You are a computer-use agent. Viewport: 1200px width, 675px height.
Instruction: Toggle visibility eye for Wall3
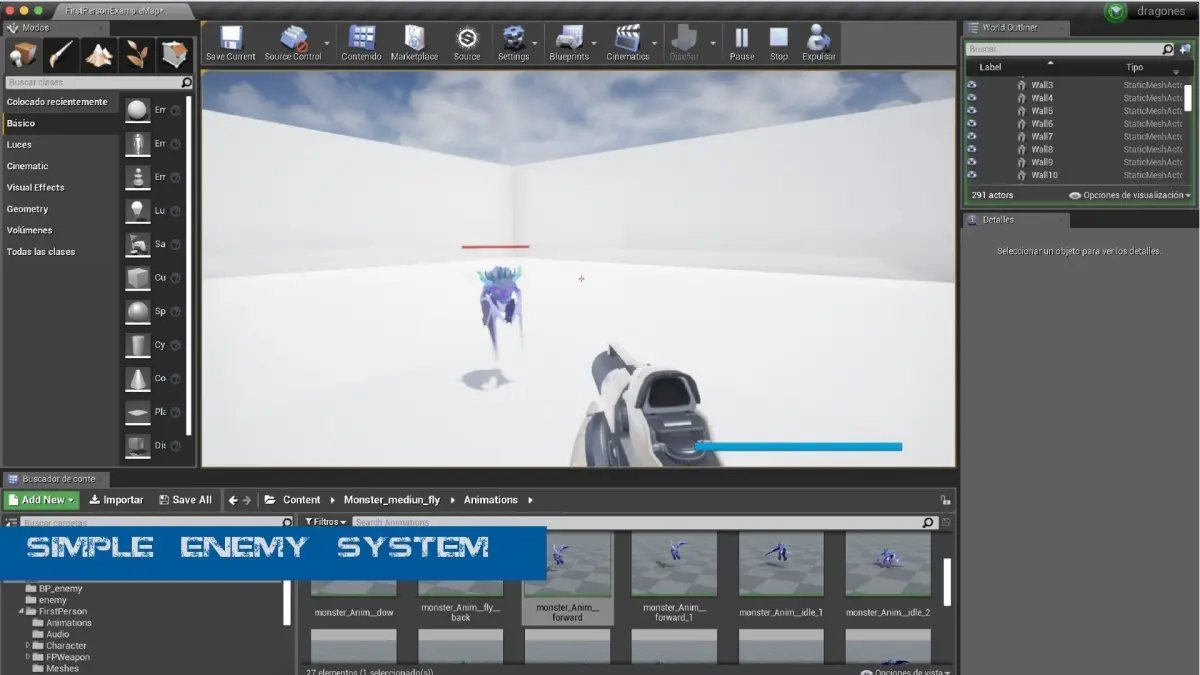click(x=971, y=85)
